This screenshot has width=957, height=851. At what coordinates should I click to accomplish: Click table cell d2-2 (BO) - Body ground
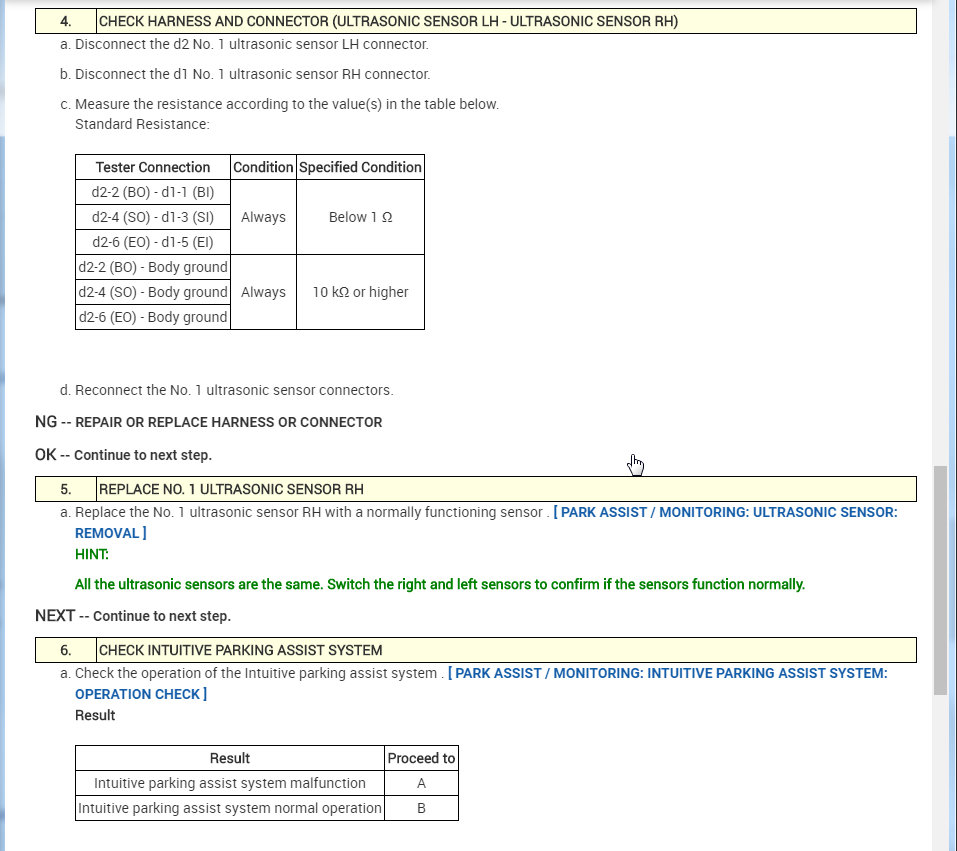click(153, 267)
